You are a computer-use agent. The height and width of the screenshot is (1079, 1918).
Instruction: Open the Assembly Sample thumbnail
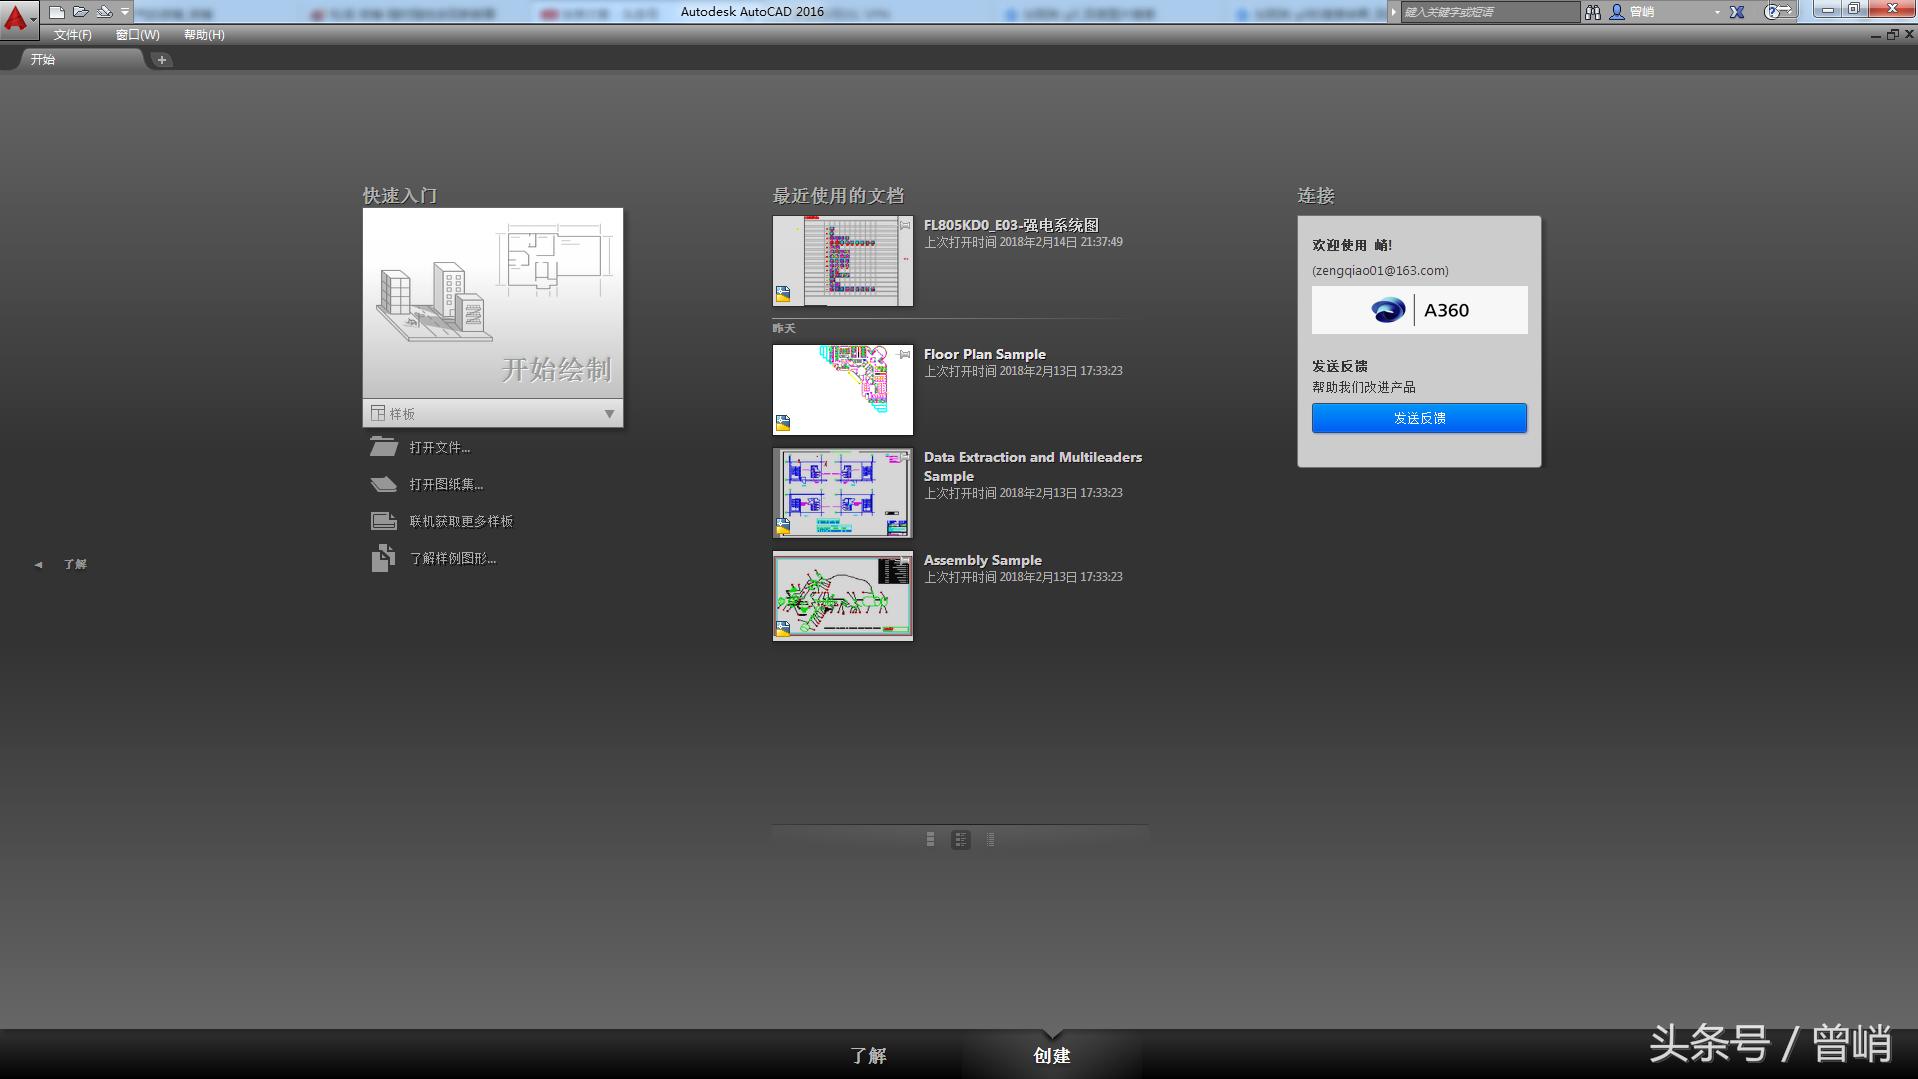coord(842,596)
